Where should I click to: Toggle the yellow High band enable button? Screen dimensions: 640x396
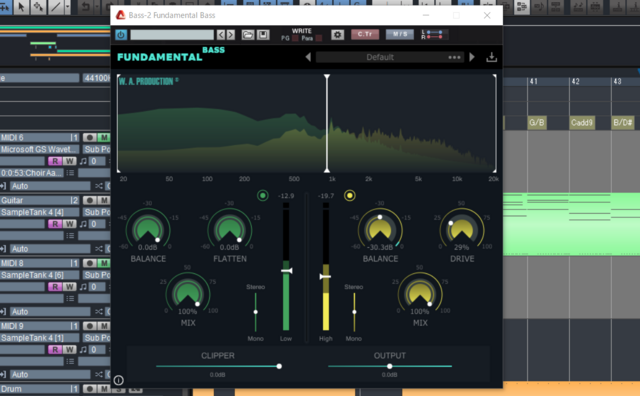click(x=349, y=196)
